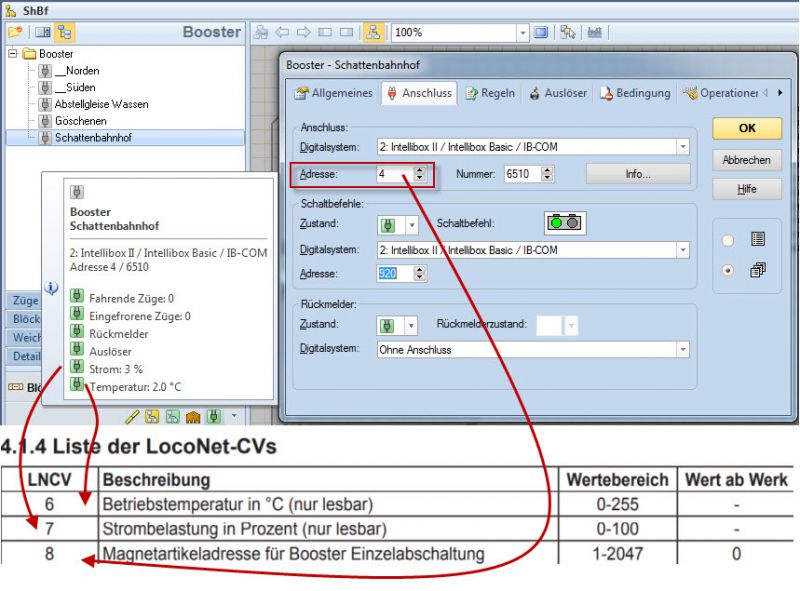
Task: Click the green plug icon in the bottom toolbar
Action: 213,414
